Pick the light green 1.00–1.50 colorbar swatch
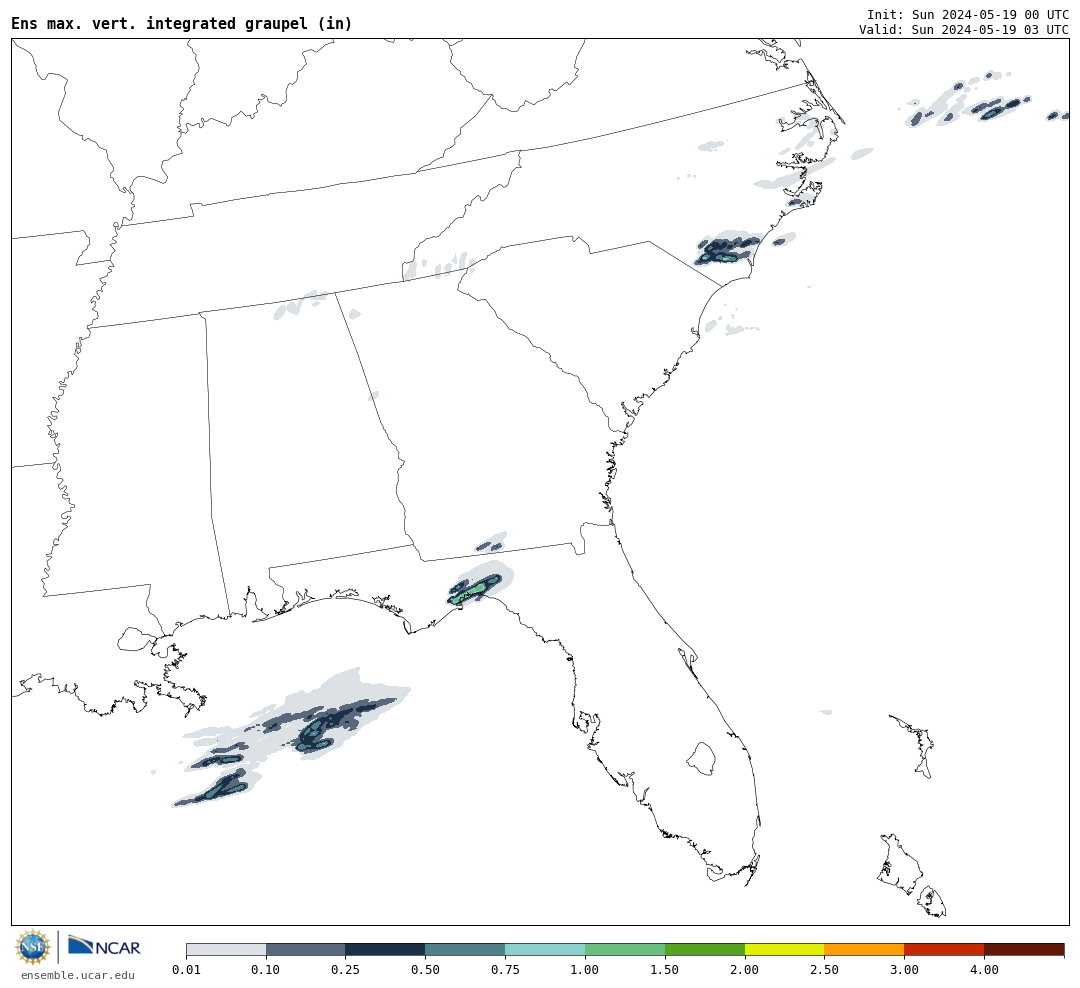 click(625, 949)
